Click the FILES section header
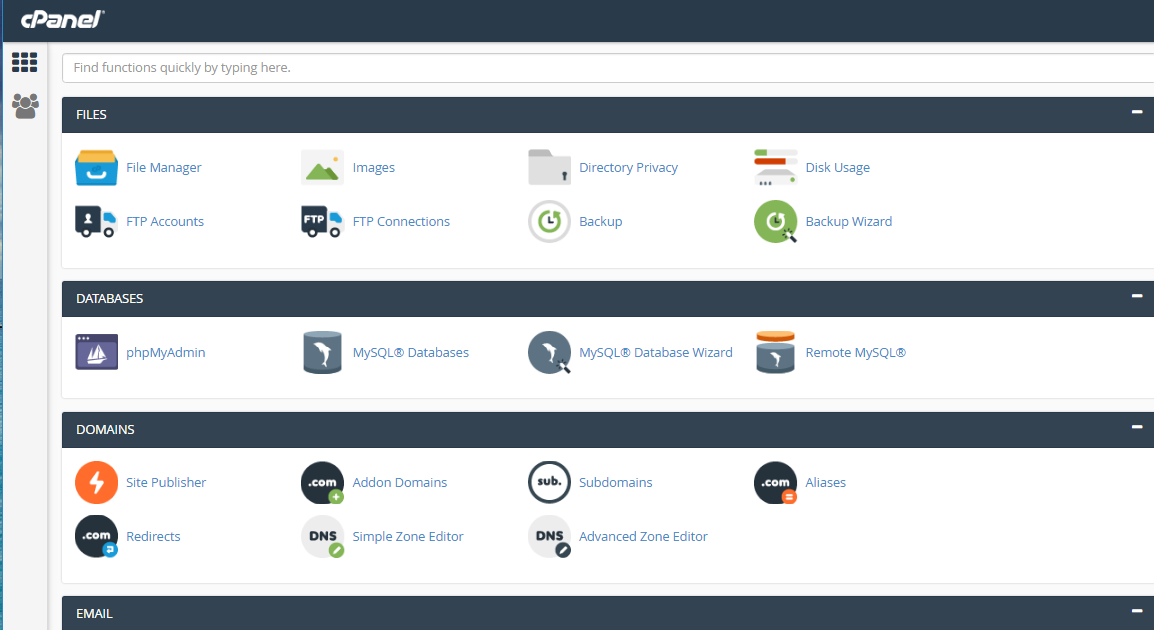 click(x=608, y=115)
